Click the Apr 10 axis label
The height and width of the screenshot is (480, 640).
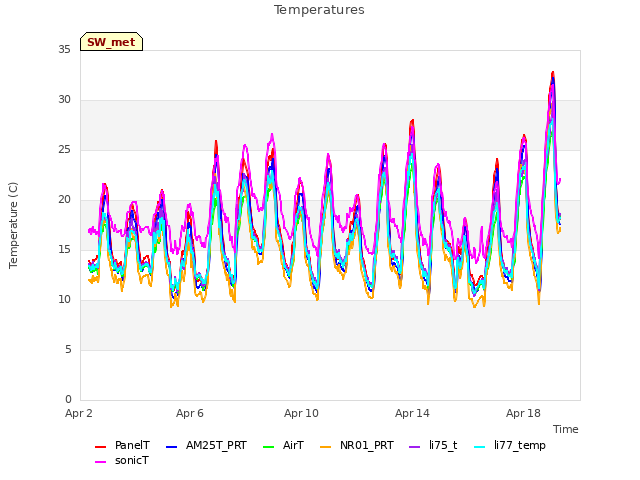301,413
